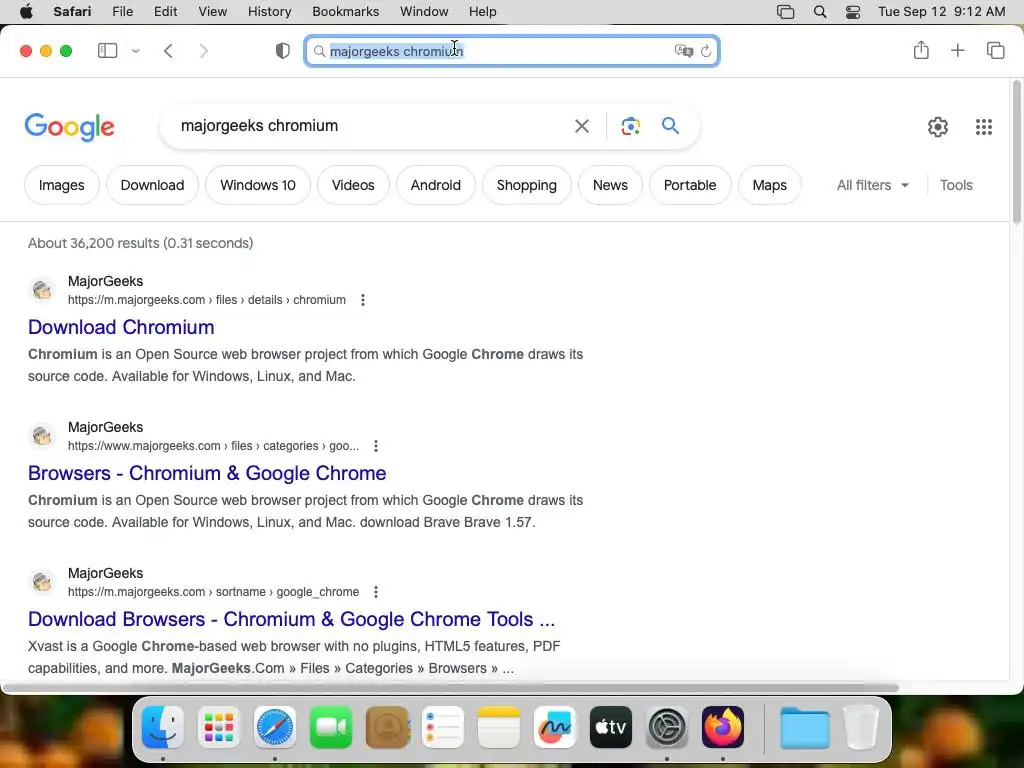The height and width of the screenshot is (768, 1024).
Task: Open the View menu
Action: (213, 11)
